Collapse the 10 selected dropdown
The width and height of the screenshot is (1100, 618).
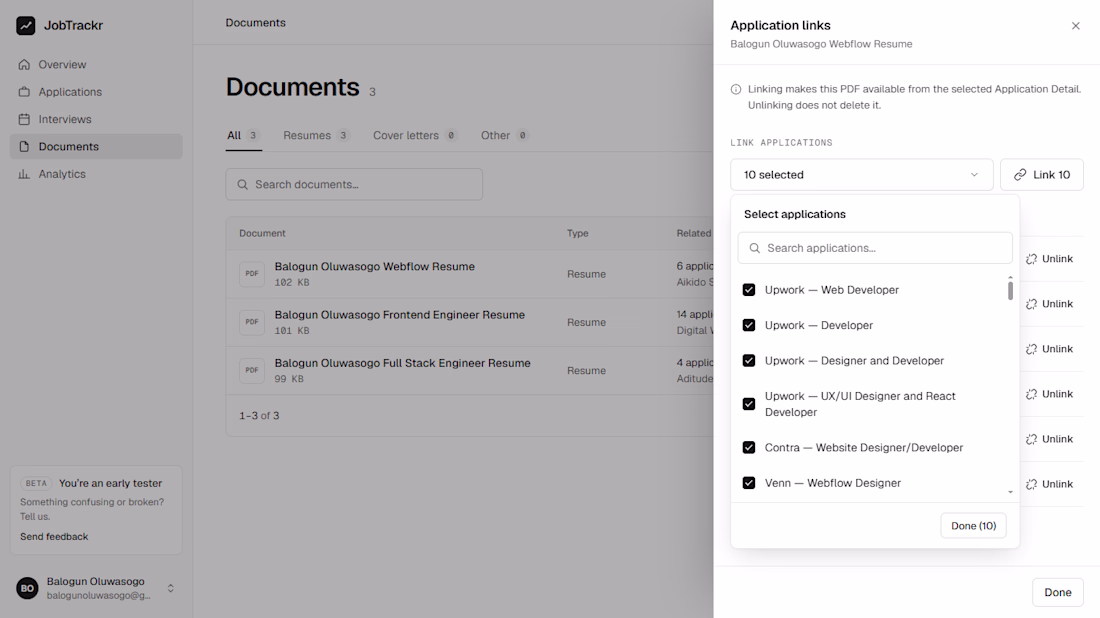pyautogui.click(x=861, y=175)
